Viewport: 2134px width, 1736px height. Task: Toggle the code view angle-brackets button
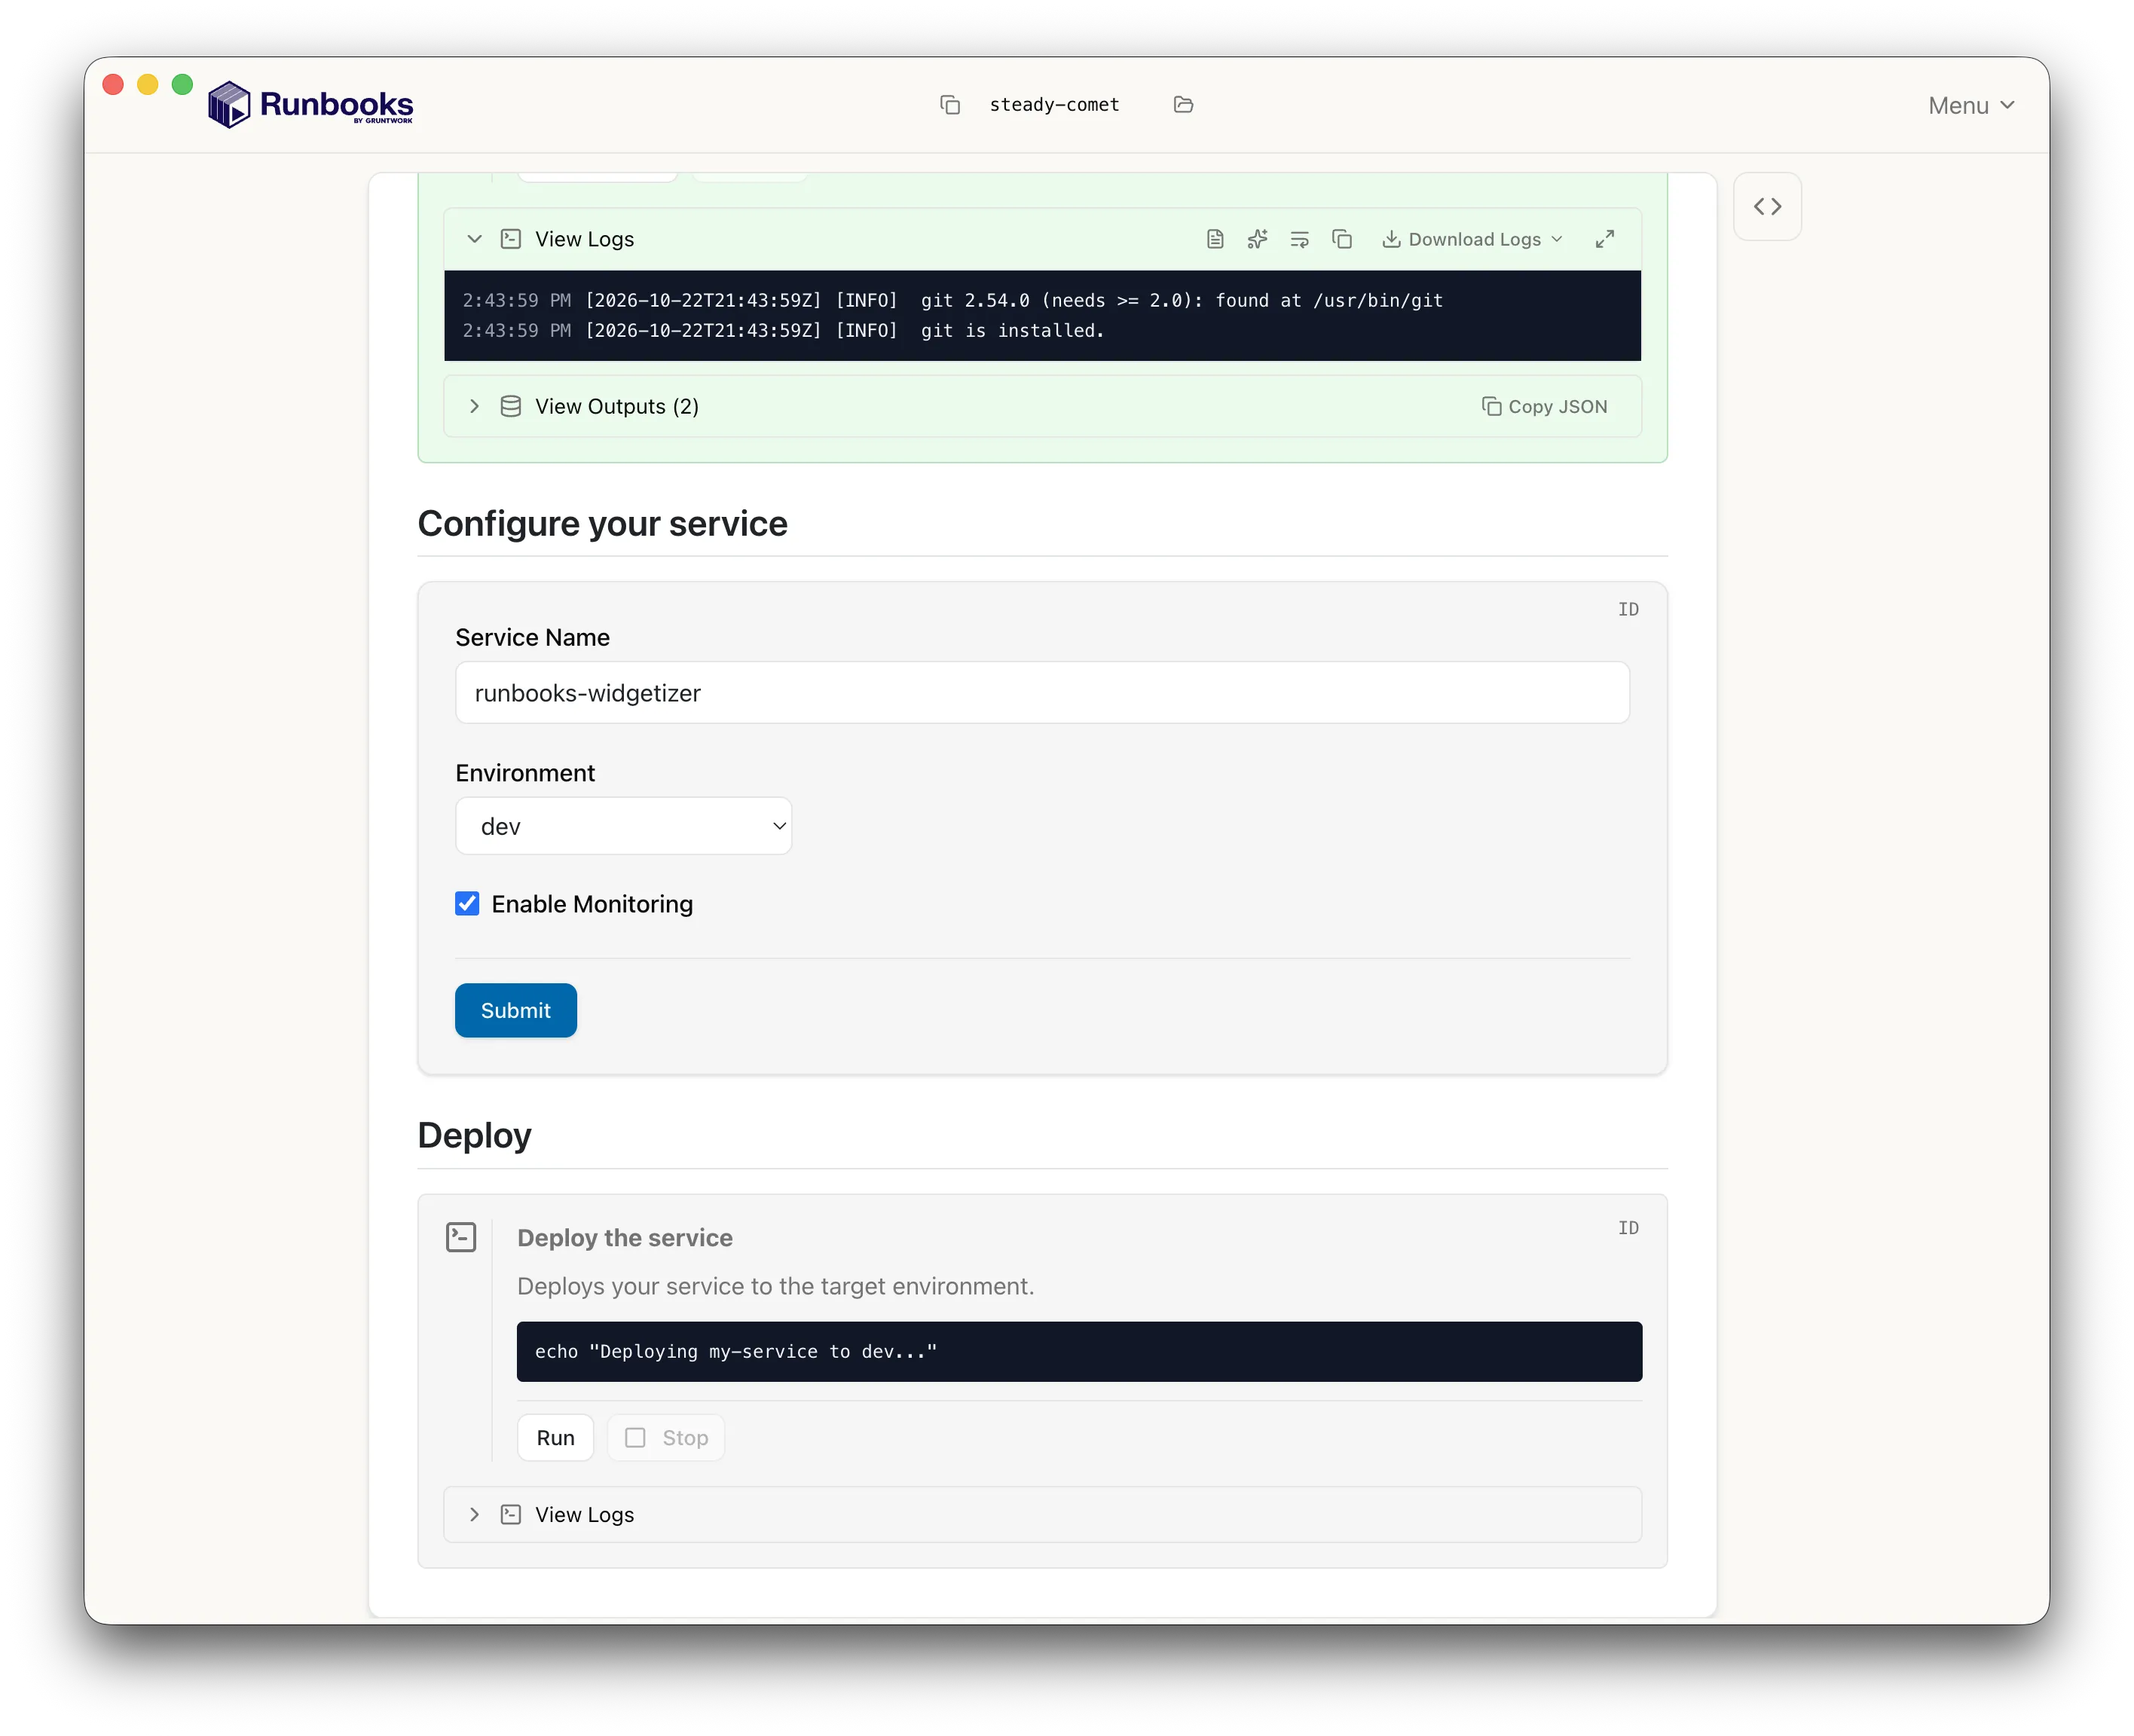click(1767, 207)
